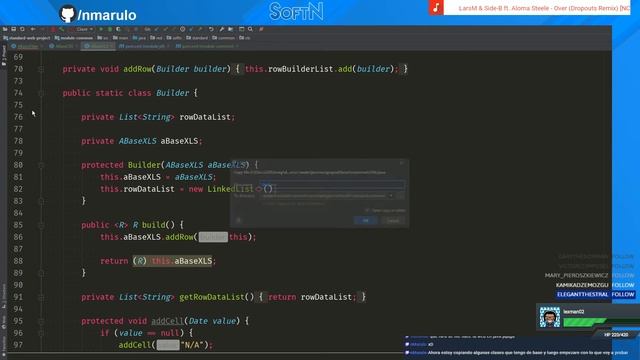Expand folded getRowDataList on line 91
The image size is (640, 360).
[41, 297]
